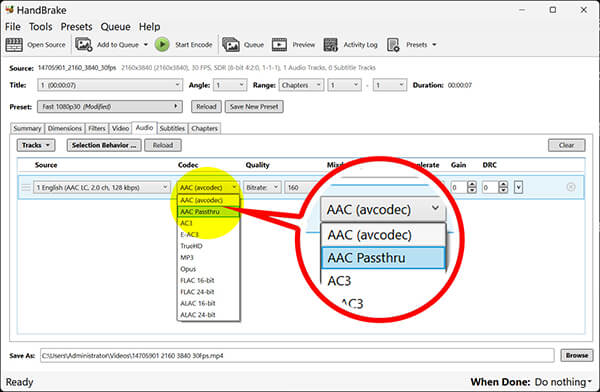Expand the Add to Queue arrow
The height and width of the screenshot is (392, 600).
146,45
